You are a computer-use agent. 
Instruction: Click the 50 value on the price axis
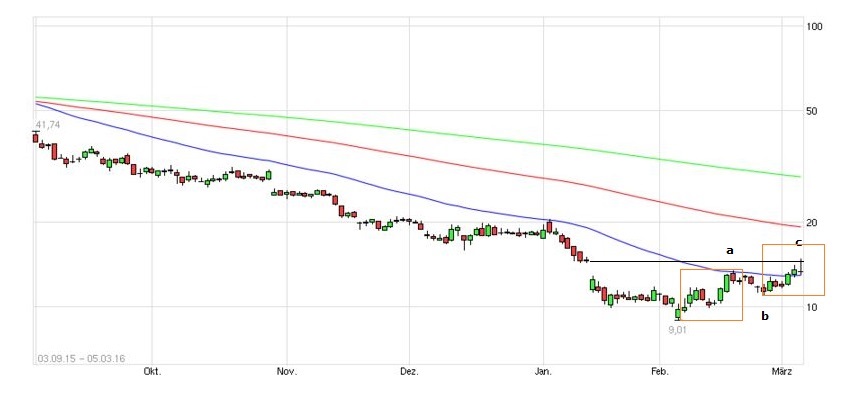pyautogui.click(x=813, y=111)
